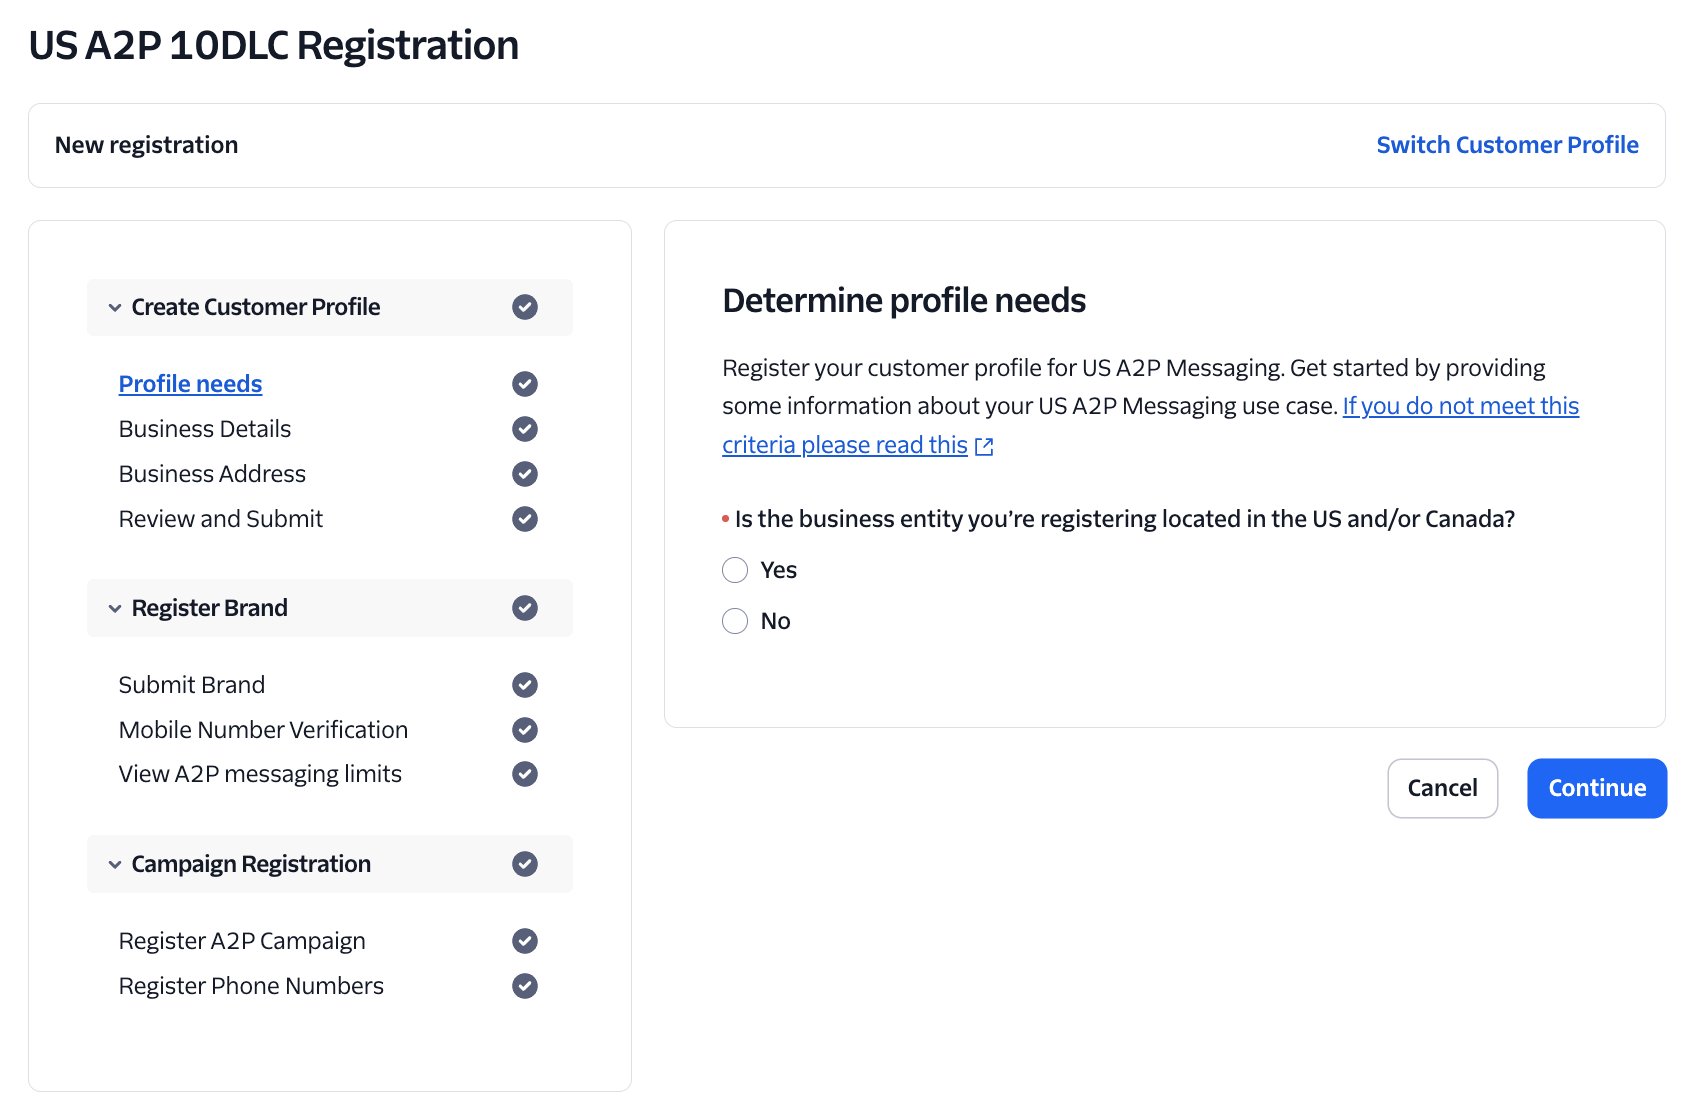Image resolution: width=1688 pixels, height=1114 pixels.
Task: Collapse the Register Brand section
Action: coord(115,608)
